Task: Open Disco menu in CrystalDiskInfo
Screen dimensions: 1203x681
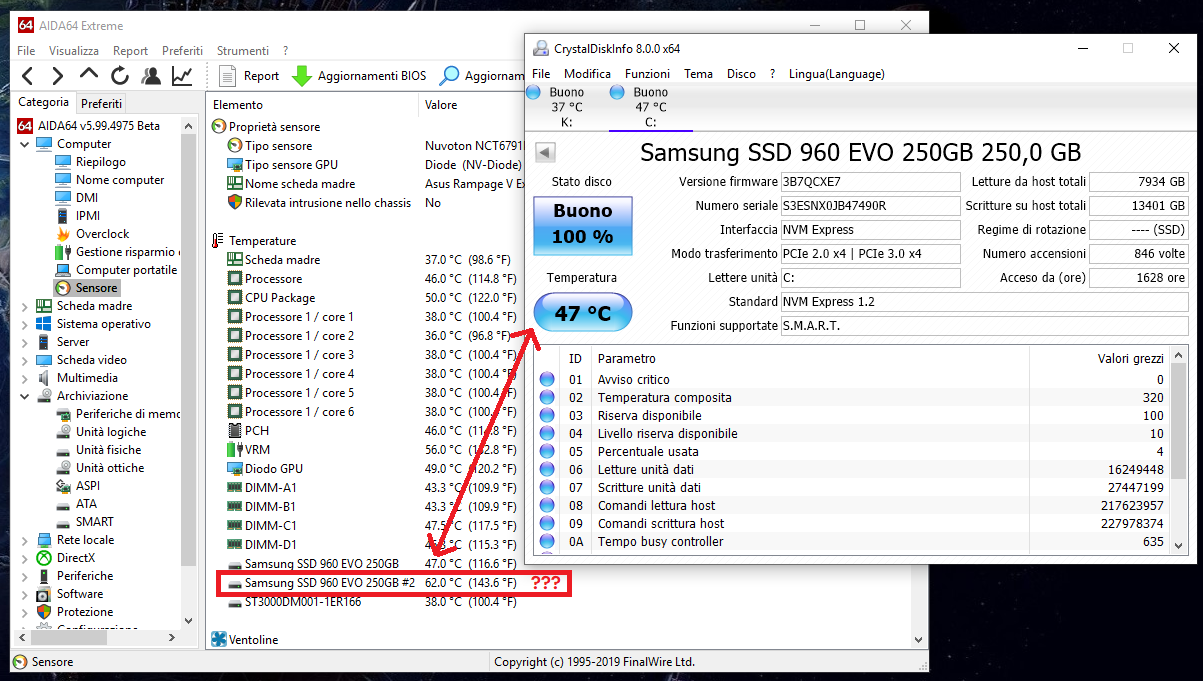Action: (741, 74)
